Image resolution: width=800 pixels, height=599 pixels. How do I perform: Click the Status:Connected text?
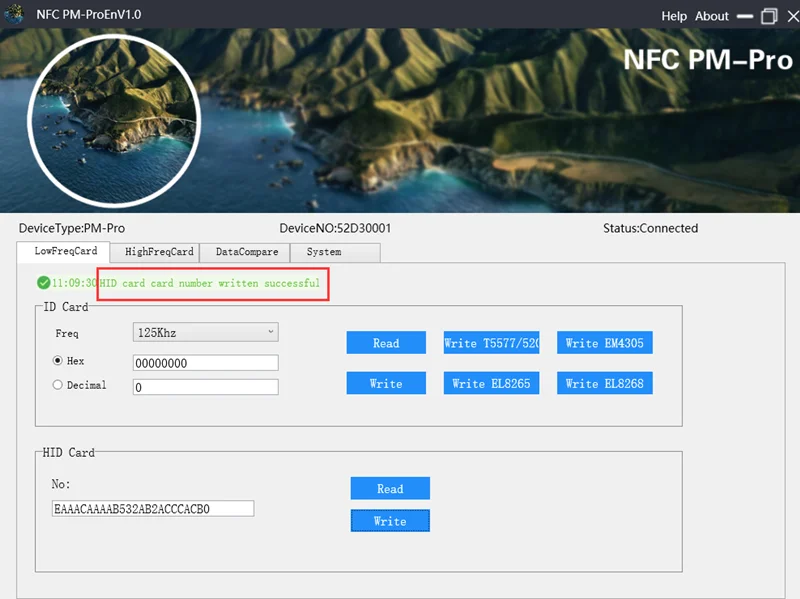[x=651, y=228]
